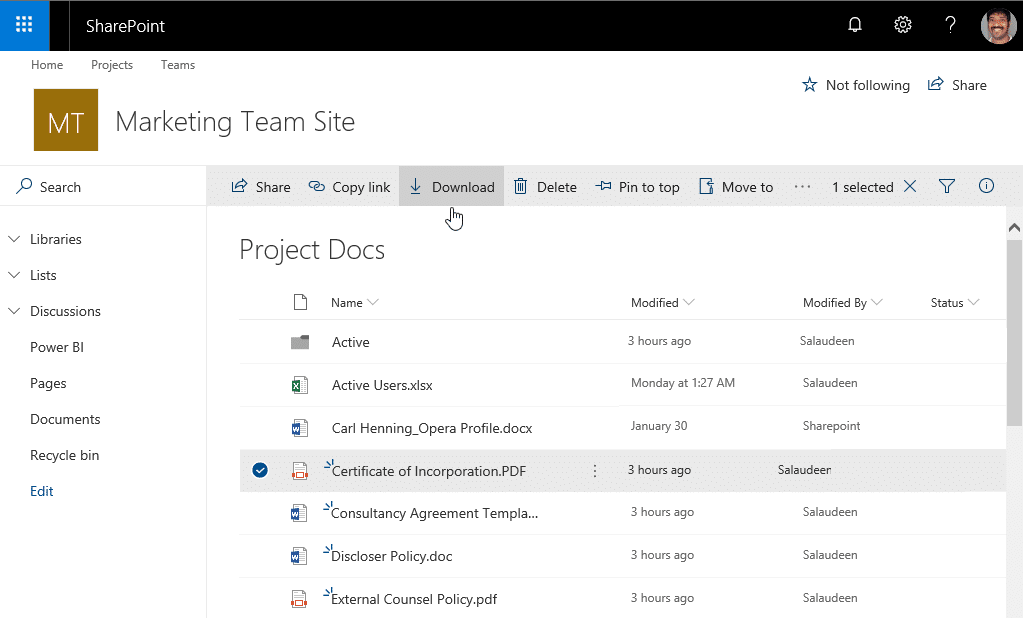Open the details pane info icon

tap(986, 186)
